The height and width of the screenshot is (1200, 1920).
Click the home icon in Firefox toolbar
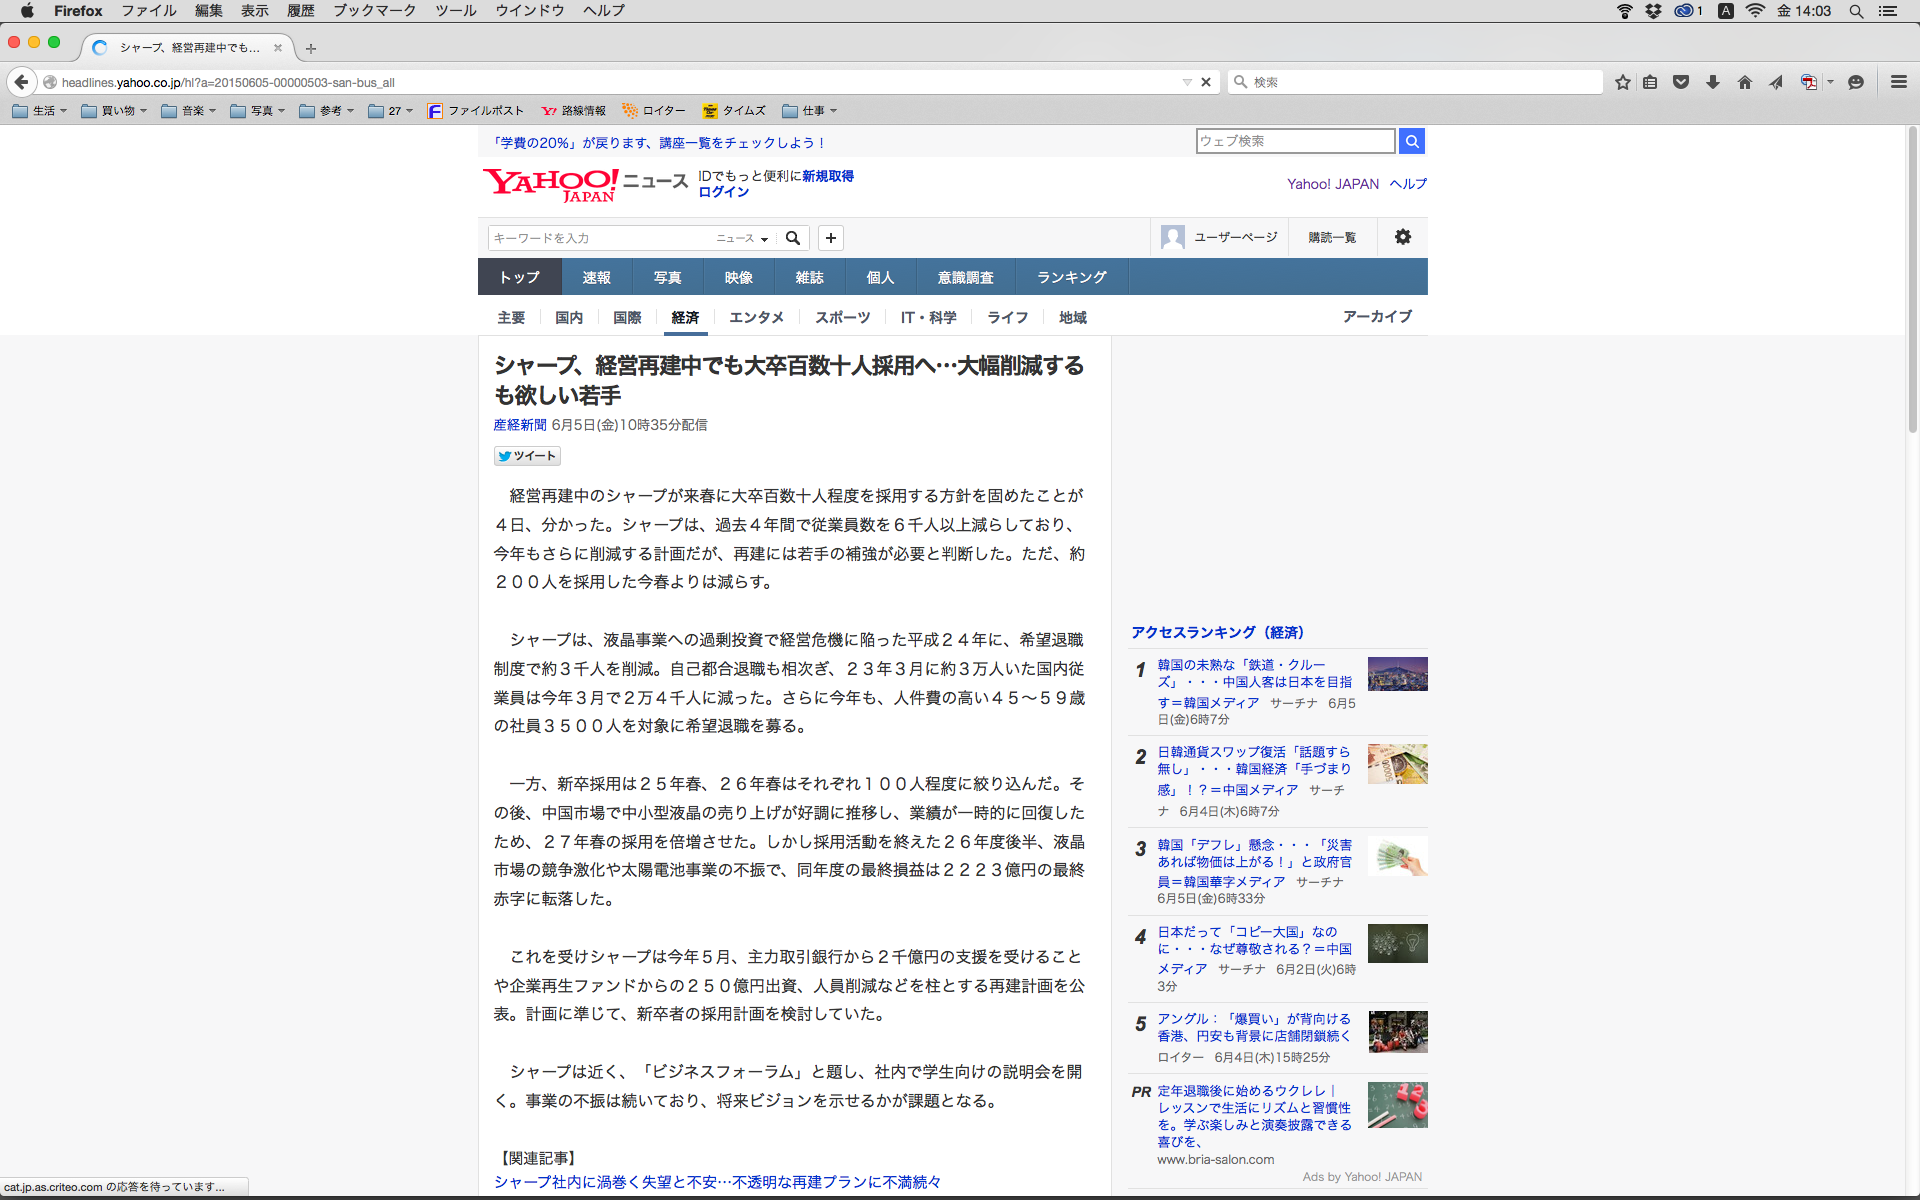(x=1745, y=82)
